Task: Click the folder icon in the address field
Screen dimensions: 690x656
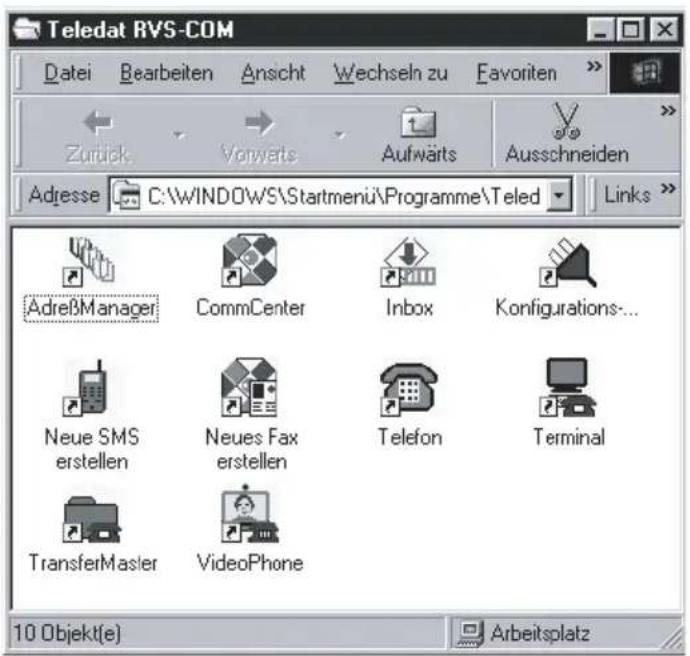Action: 126,194
